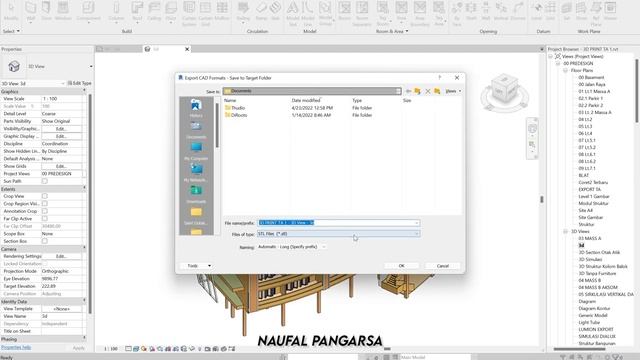
Task: Open the Save in folder dropdown
Action: [x=398, y=91]
